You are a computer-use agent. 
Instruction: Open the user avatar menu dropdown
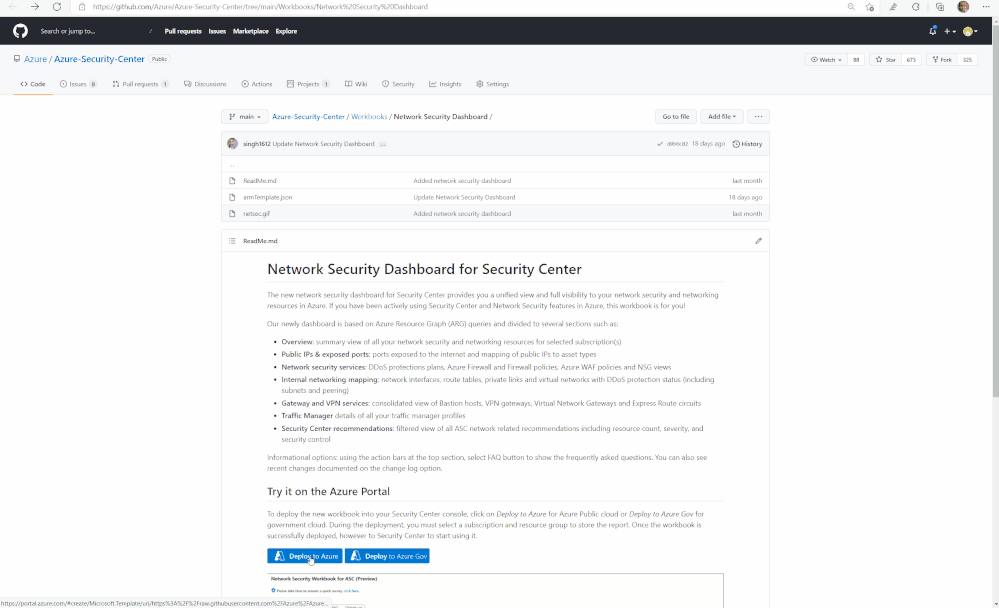click(970, 31)
